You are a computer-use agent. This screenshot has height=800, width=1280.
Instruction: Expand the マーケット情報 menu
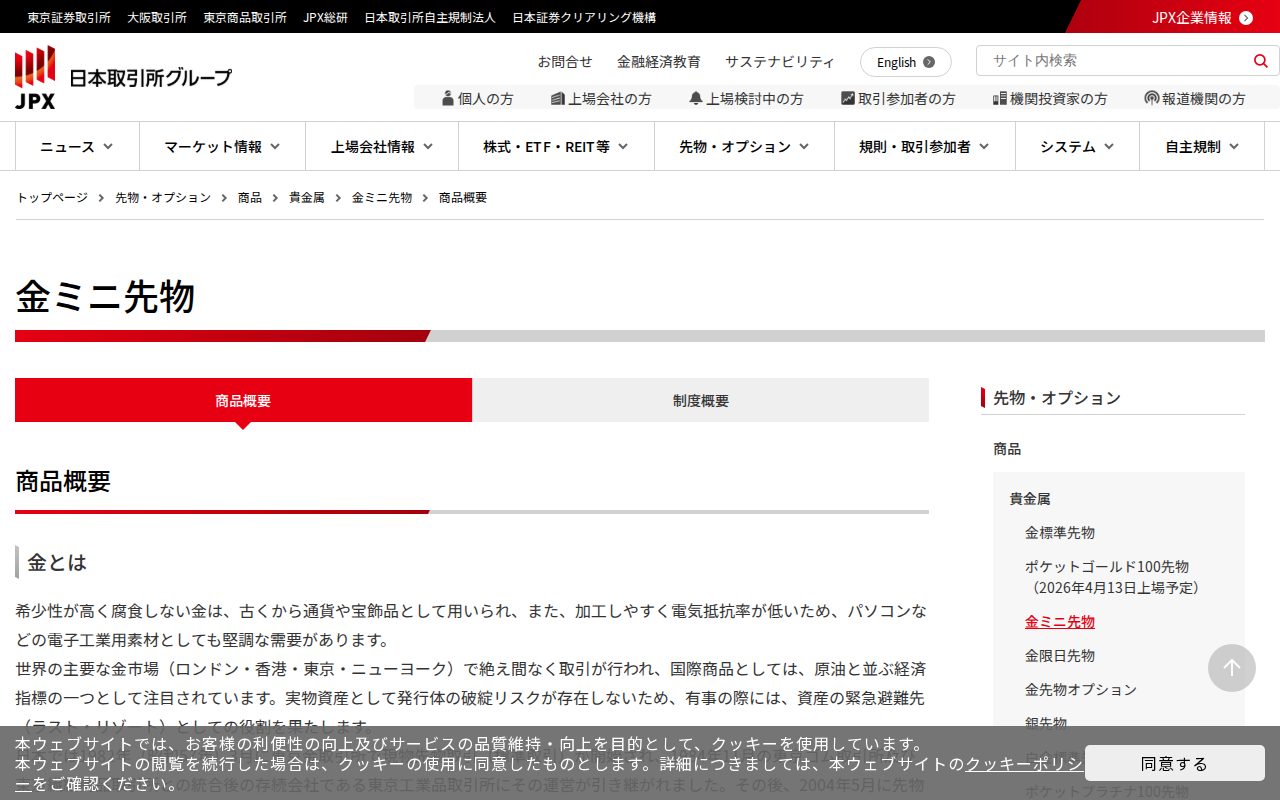(x=222, y=146)
